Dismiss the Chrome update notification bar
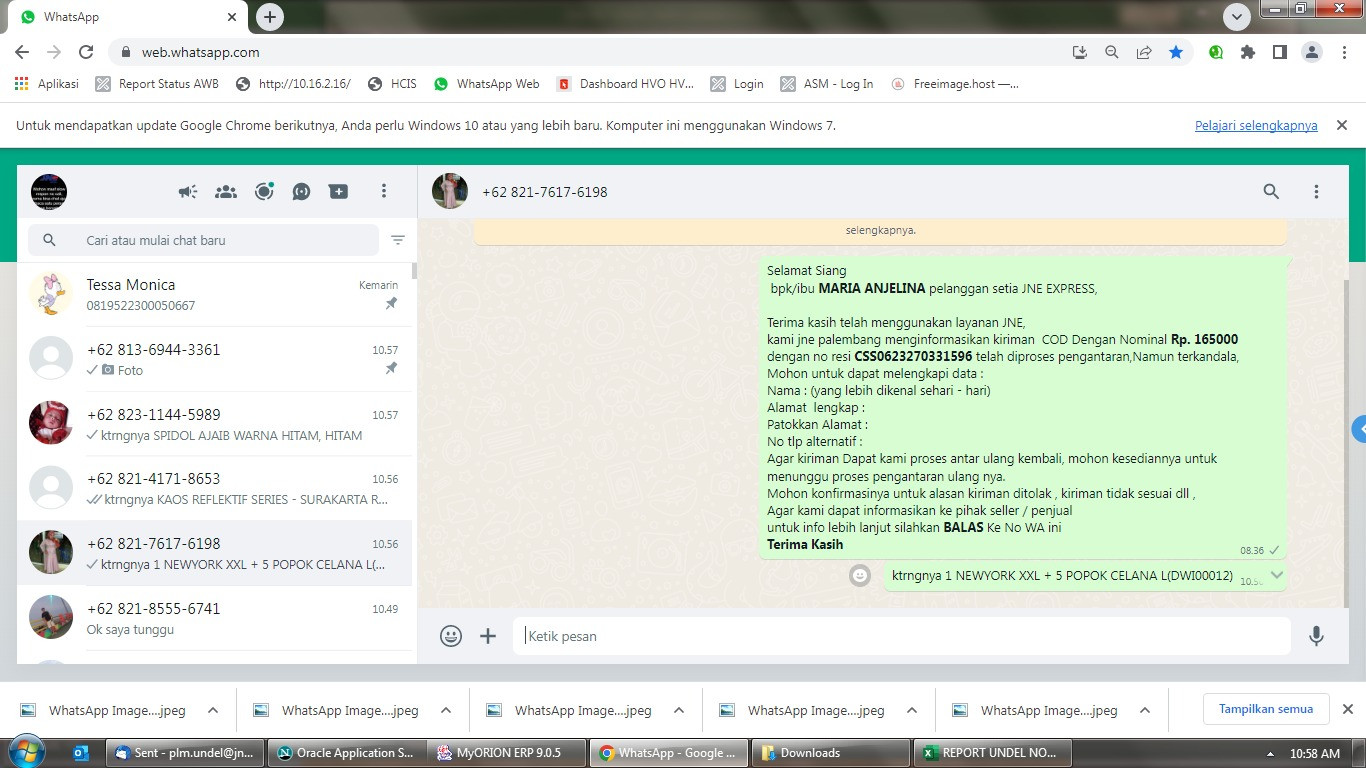Image resolution: width=1366 pixels, height=768 pixels. (1342, 125)
